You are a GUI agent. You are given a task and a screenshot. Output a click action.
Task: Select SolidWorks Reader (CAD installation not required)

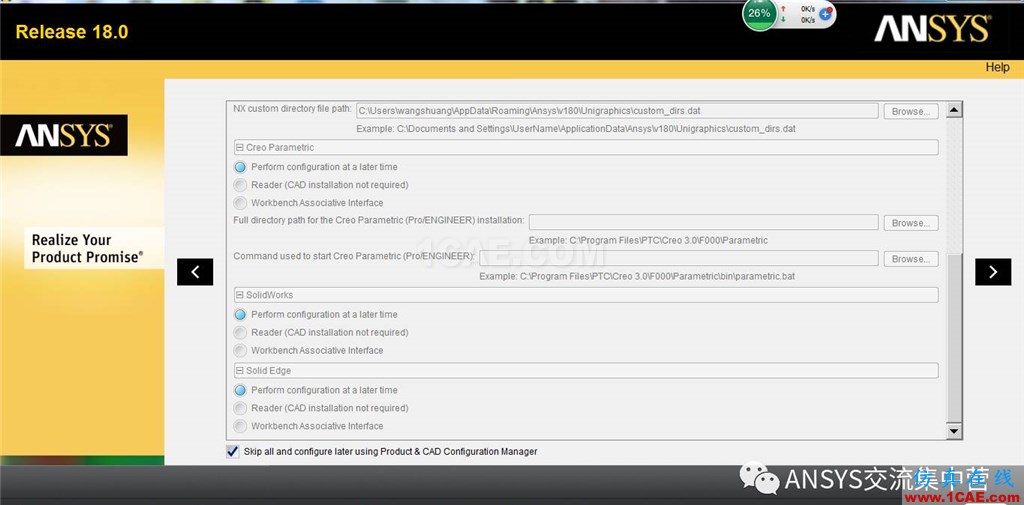click(240, 333)
